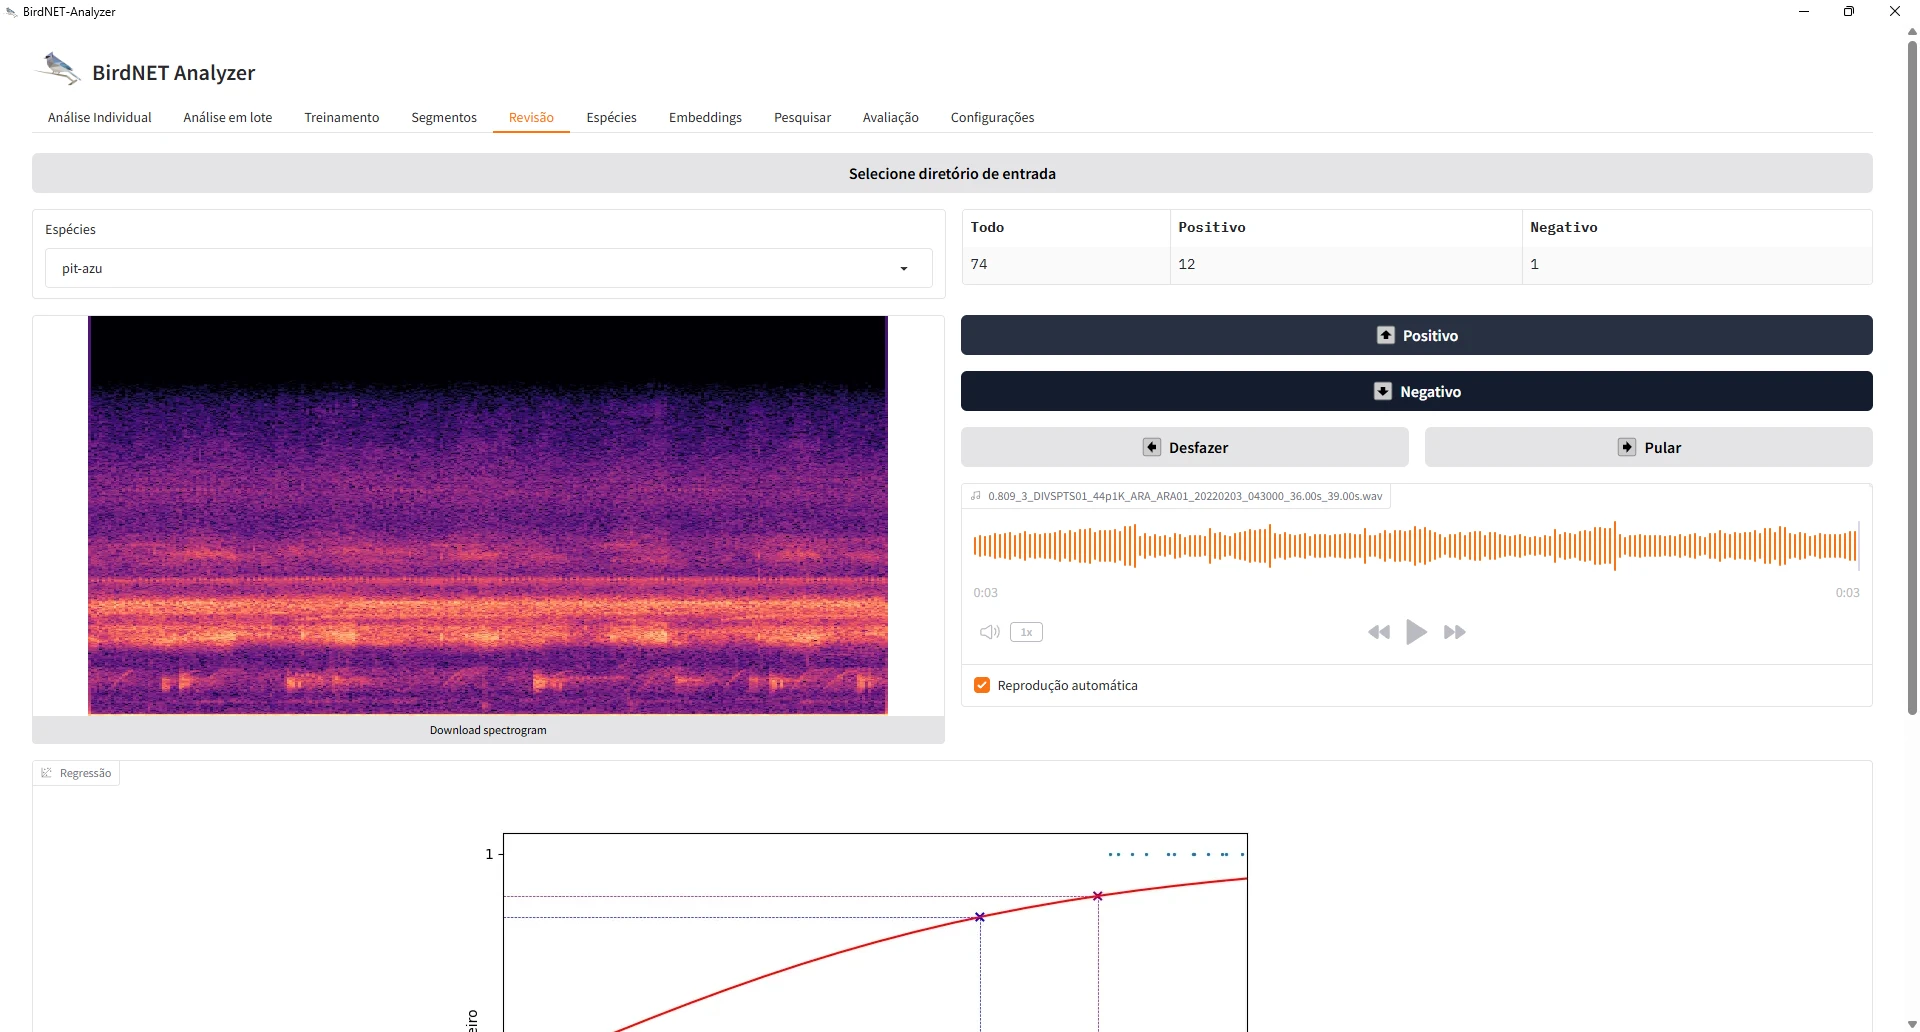Image resolution: width=1920 pixels, height=1032 pixels.
Task: Click the Todo column header
Action: tap(1065, 227)
